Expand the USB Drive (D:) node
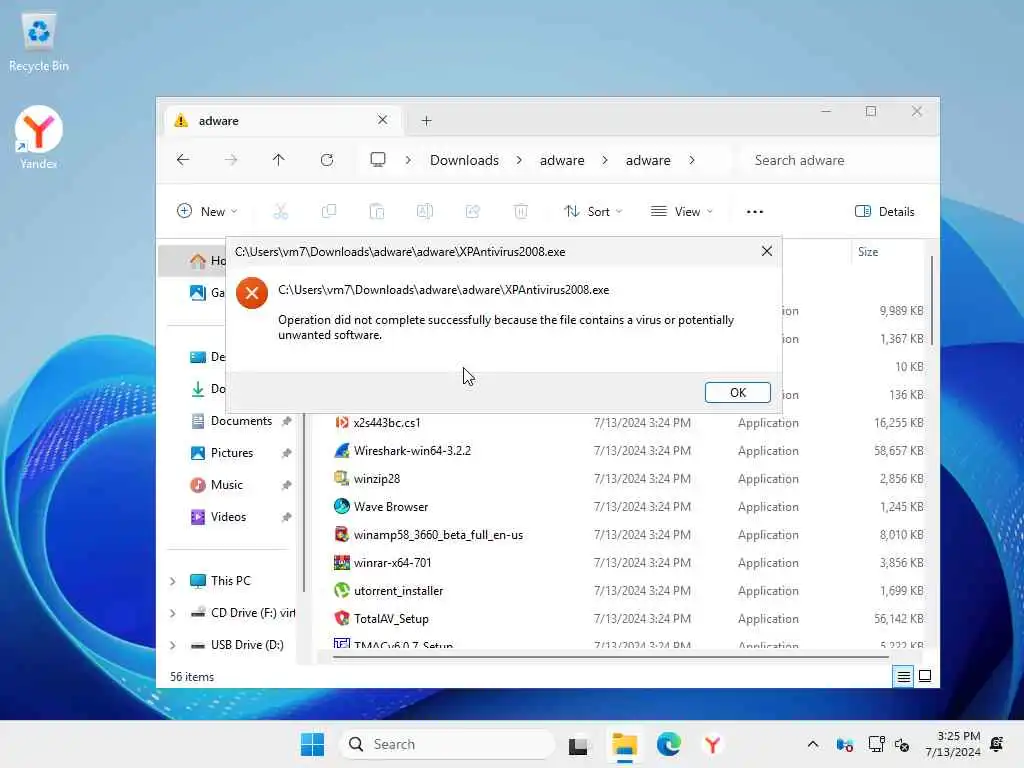 172,645
